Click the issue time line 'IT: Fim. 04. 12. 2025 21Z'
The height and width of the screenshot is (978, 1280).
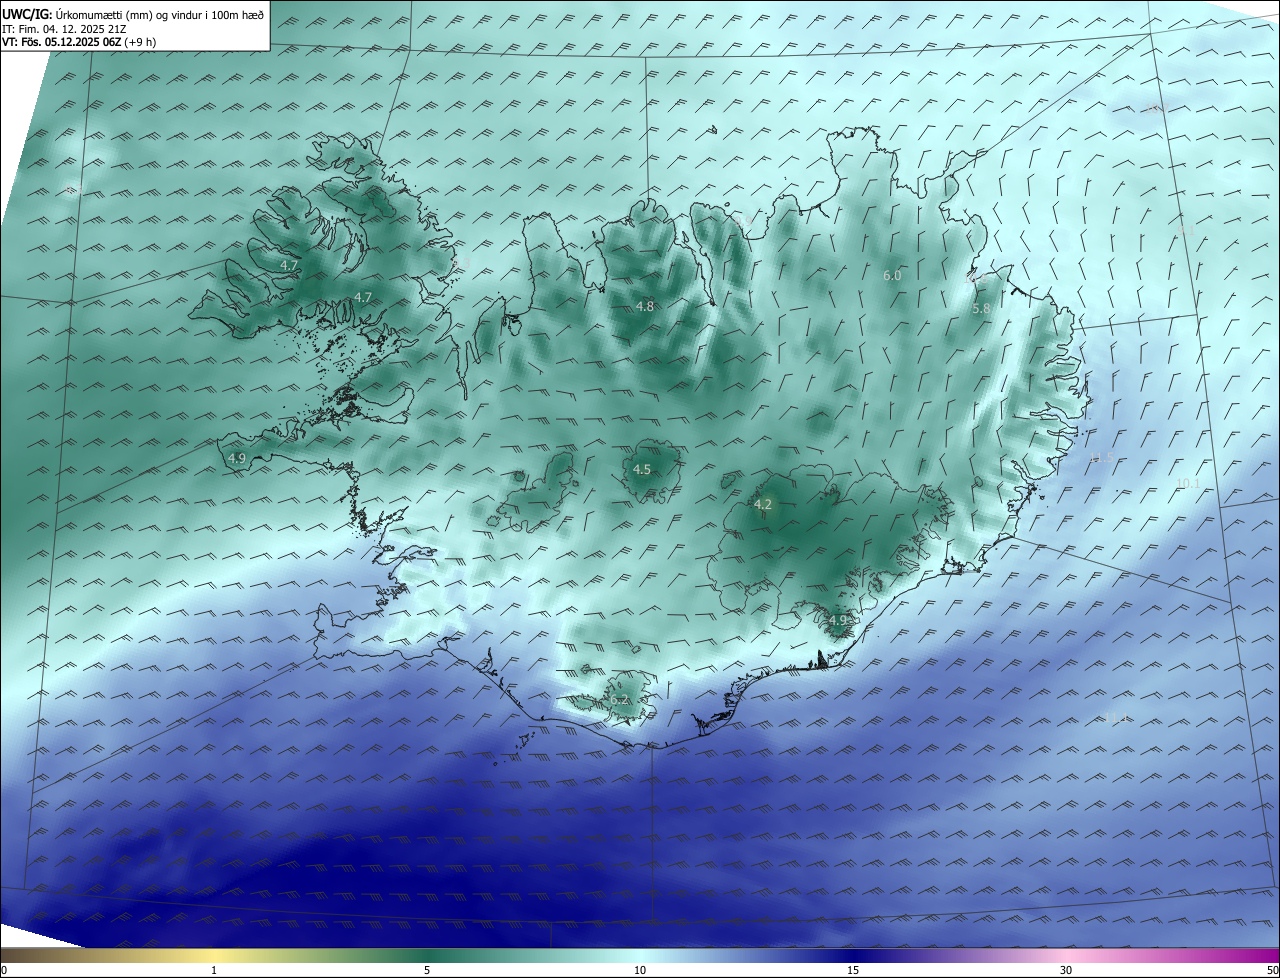64,28
